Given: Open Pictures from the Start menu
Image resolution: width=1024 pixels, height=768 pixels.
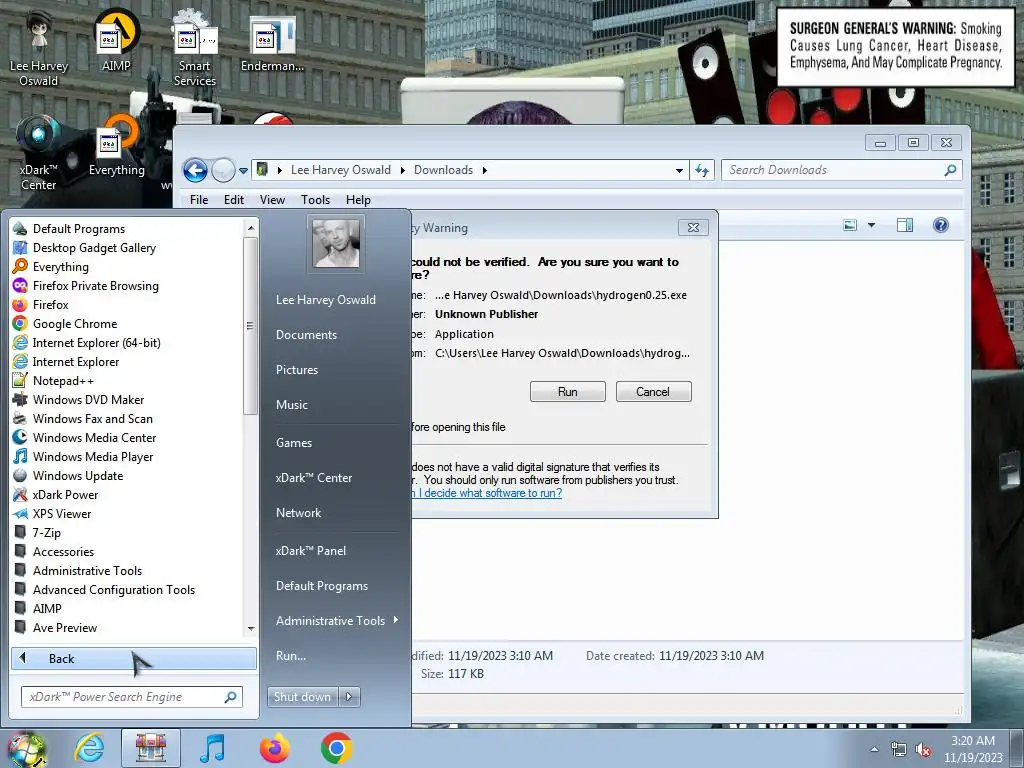Looking at the screenshot, I should pos(296,370).
